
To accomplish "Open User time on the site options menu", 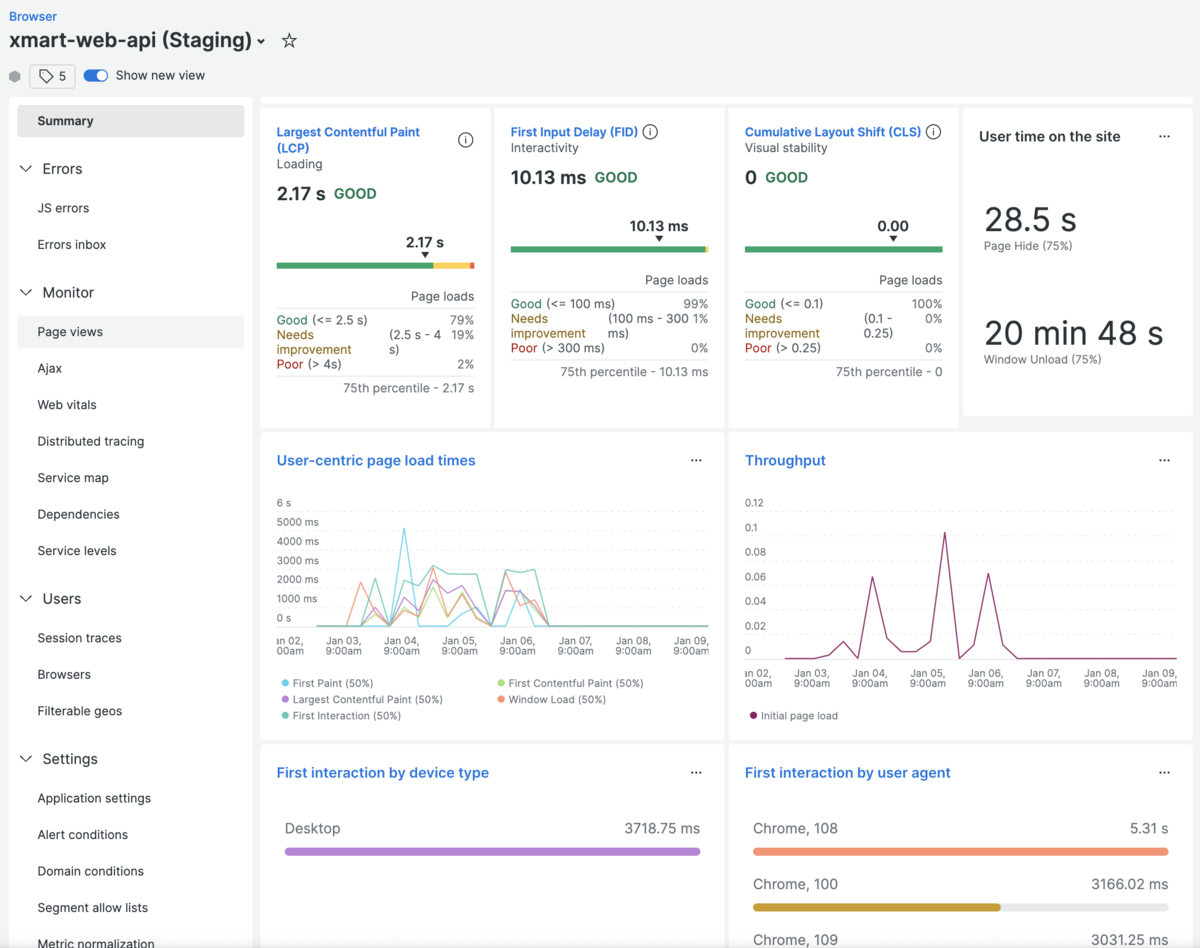I will (x=1164, y=137).
